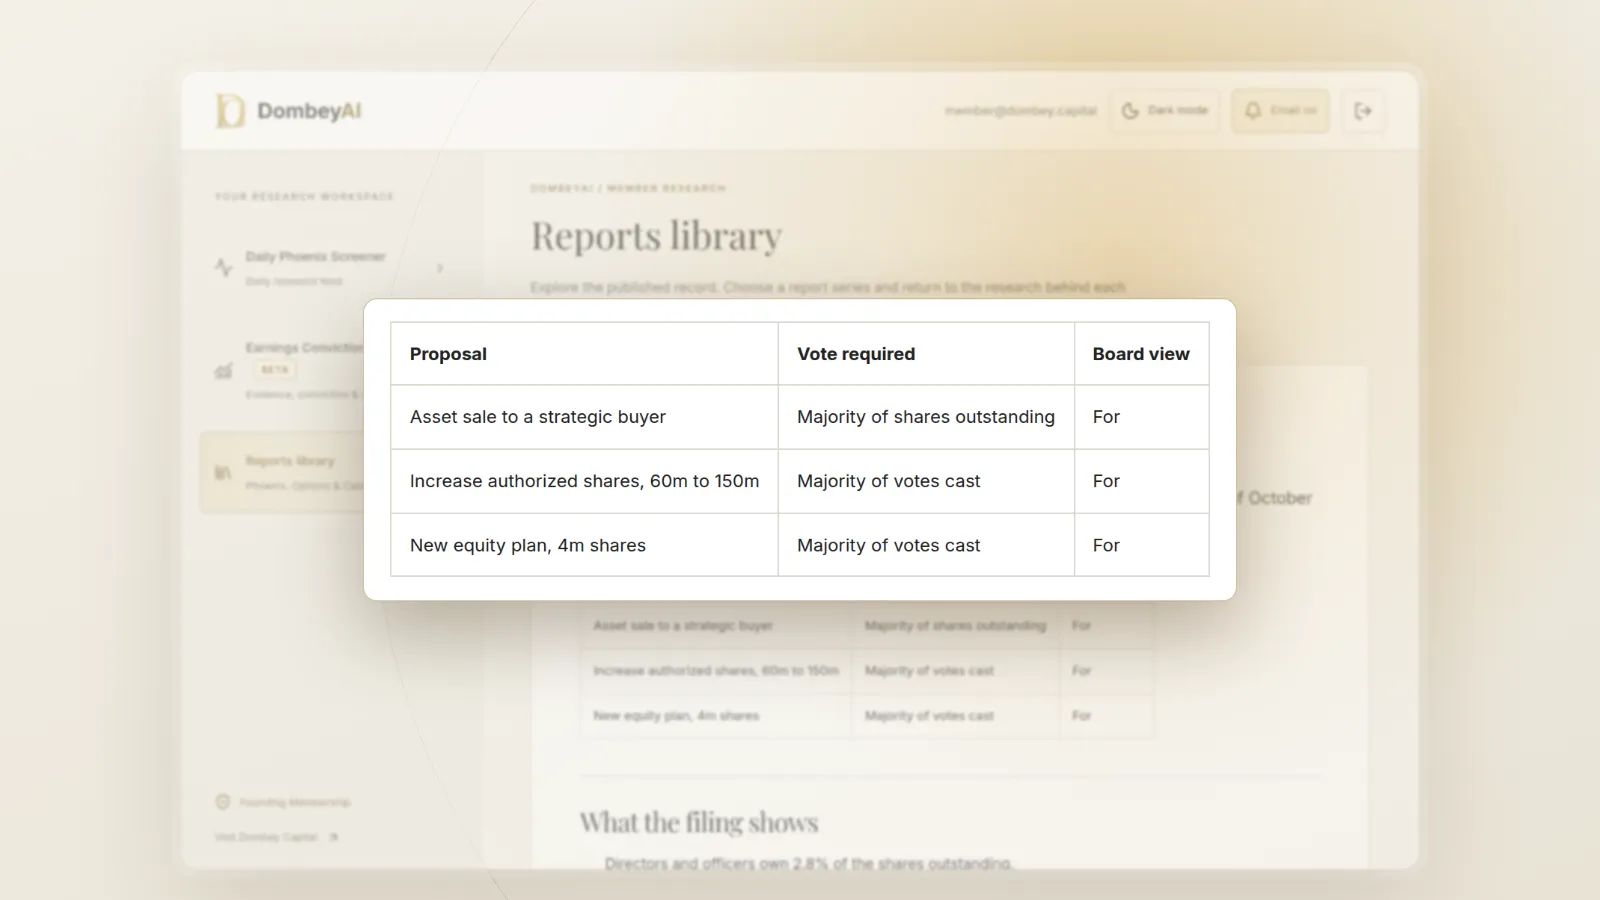Screen dimensions: 1600x900
Task: Click the Reports library page heading
Action: click(656, 237)
